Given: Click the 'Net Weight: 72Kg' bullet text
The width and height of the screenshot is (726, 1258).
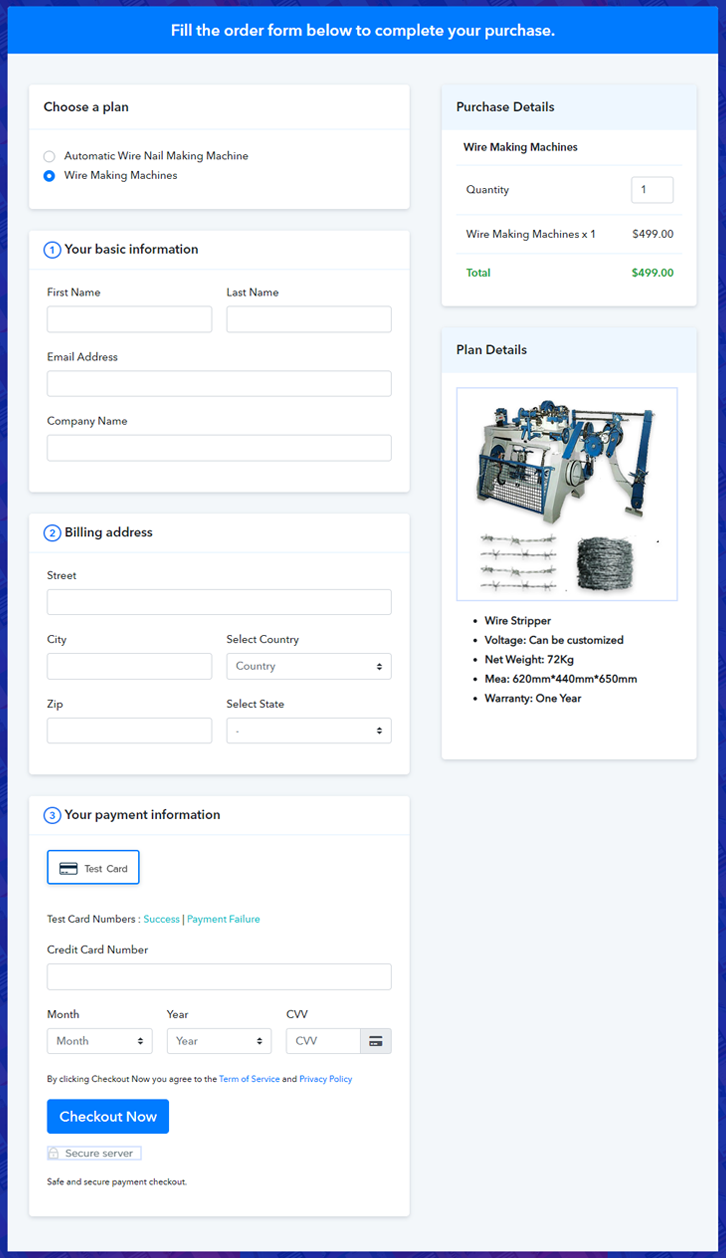Looking at the screenshot, I should [530, 660].
